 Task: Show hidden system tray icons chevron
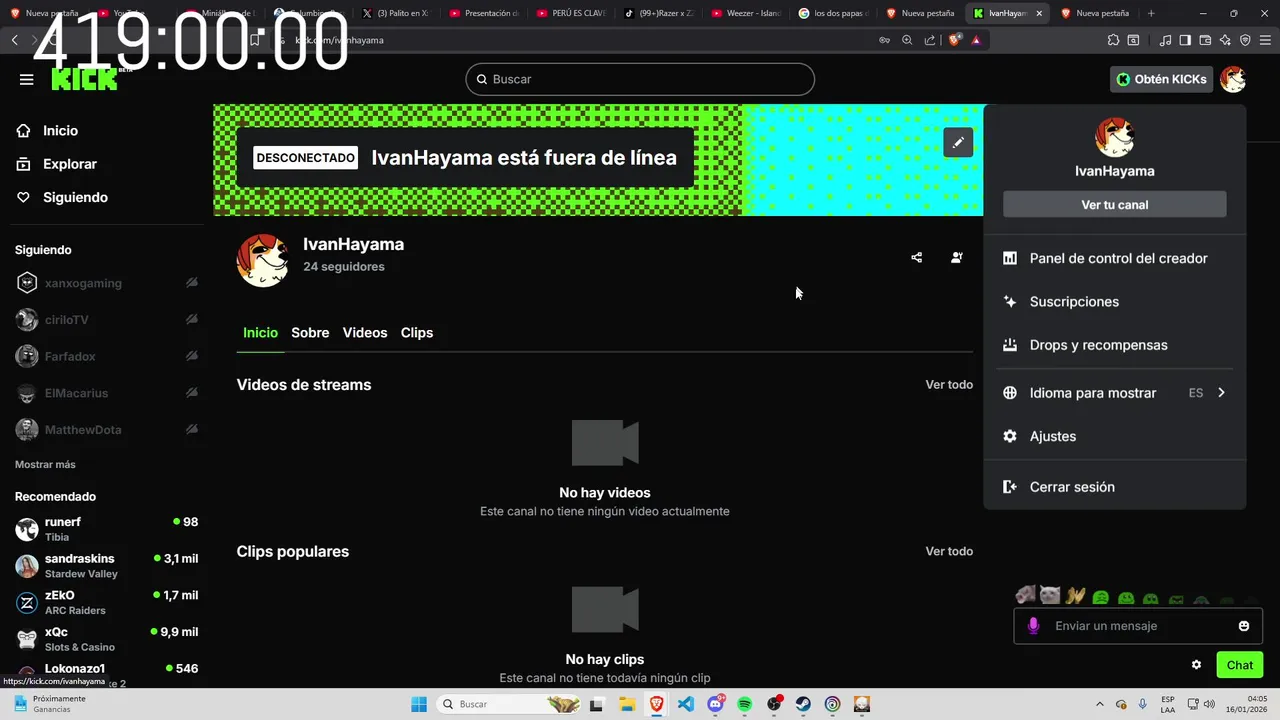point(1100,704)
